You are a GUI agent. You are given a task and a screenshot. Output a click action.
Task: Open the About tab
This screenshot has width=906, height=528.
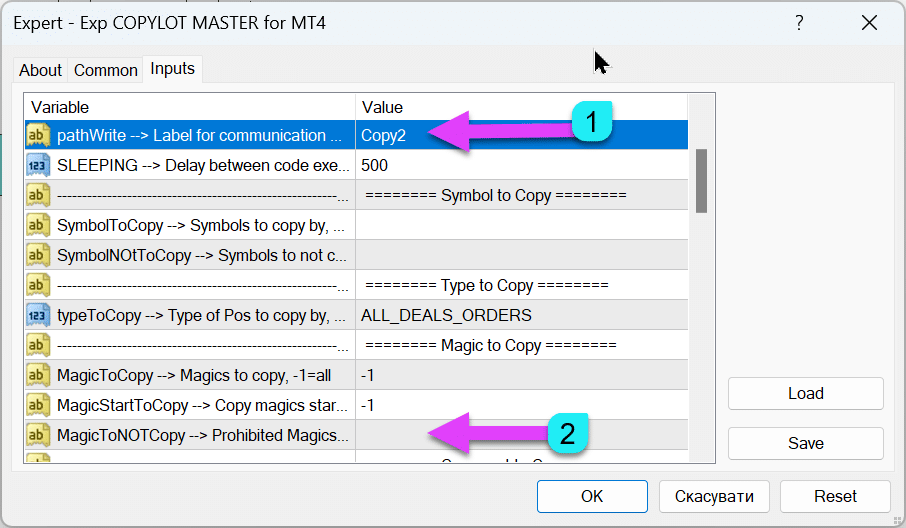point(41,70)
